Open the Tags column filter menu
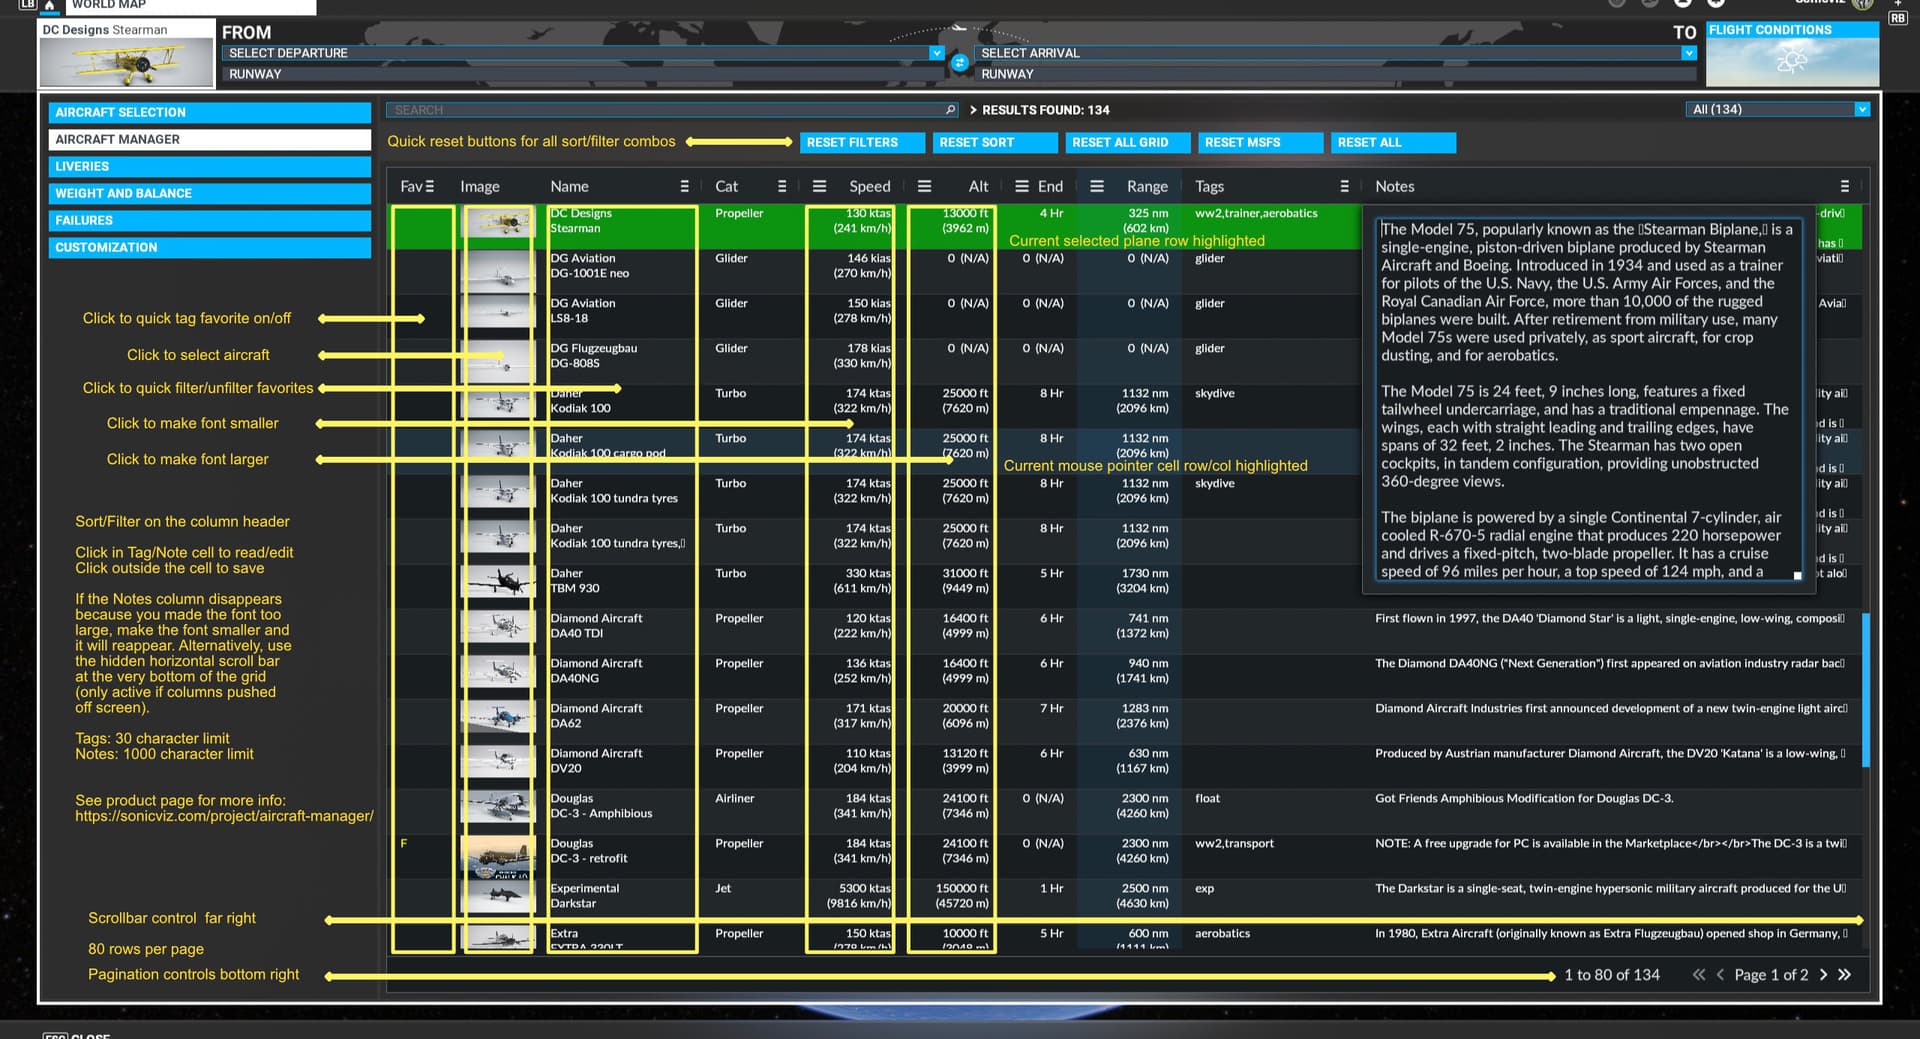The image size is (1920, 1039). coord(1344,187)
